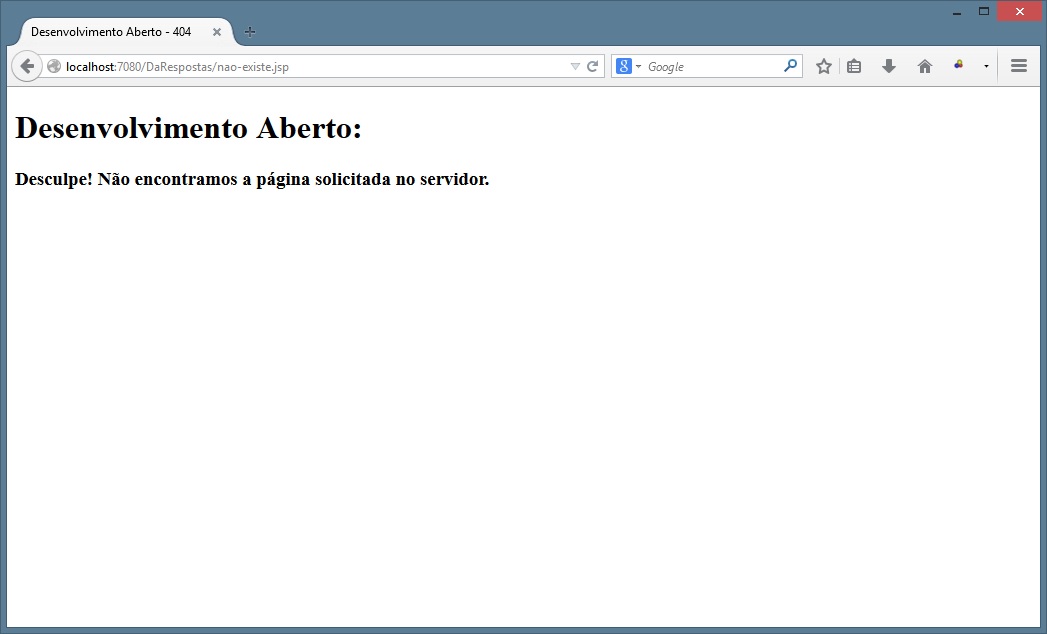Expand the add-on icon dropdown arrow
1047x634 pixels.
[986, 67]
